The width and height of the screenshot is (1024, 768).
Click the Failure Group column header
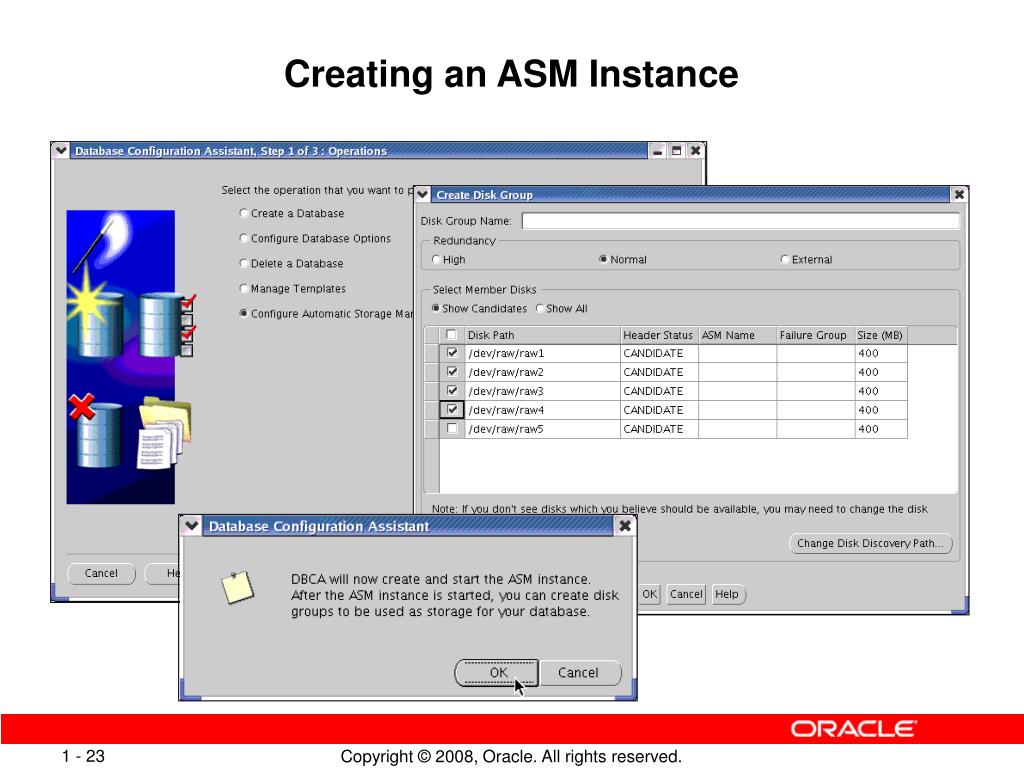pos(815,335)
